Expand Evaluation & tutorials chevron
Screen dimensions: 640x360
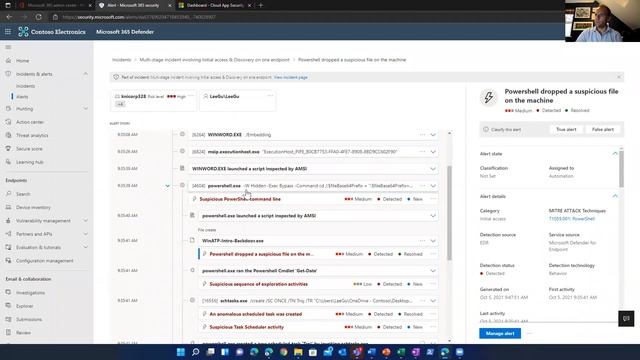(x=86, y=247)
